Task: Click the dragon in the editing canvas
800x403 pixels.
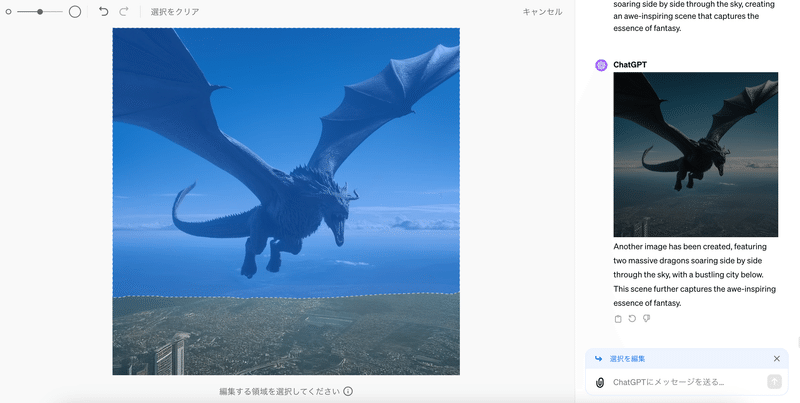Action: (286, 153)
